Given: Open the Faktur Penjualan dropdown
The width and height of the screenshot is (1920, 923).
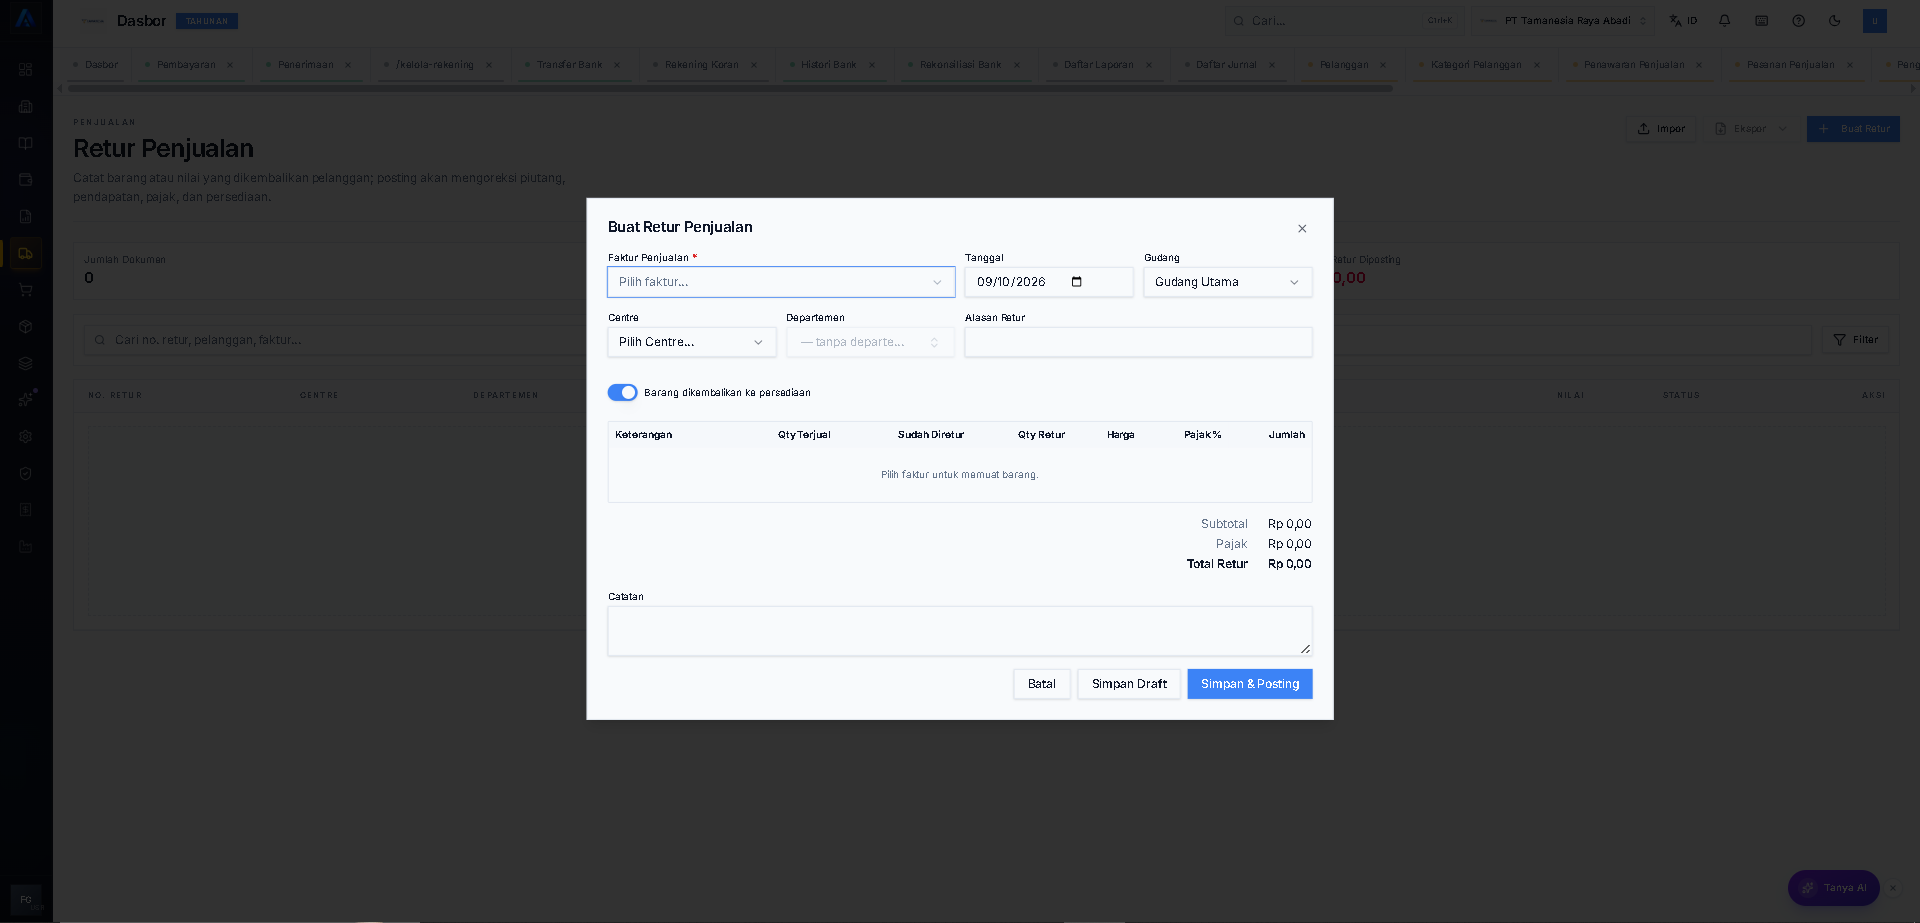Looking at the screenshot, I should click(x=781, y=282).
